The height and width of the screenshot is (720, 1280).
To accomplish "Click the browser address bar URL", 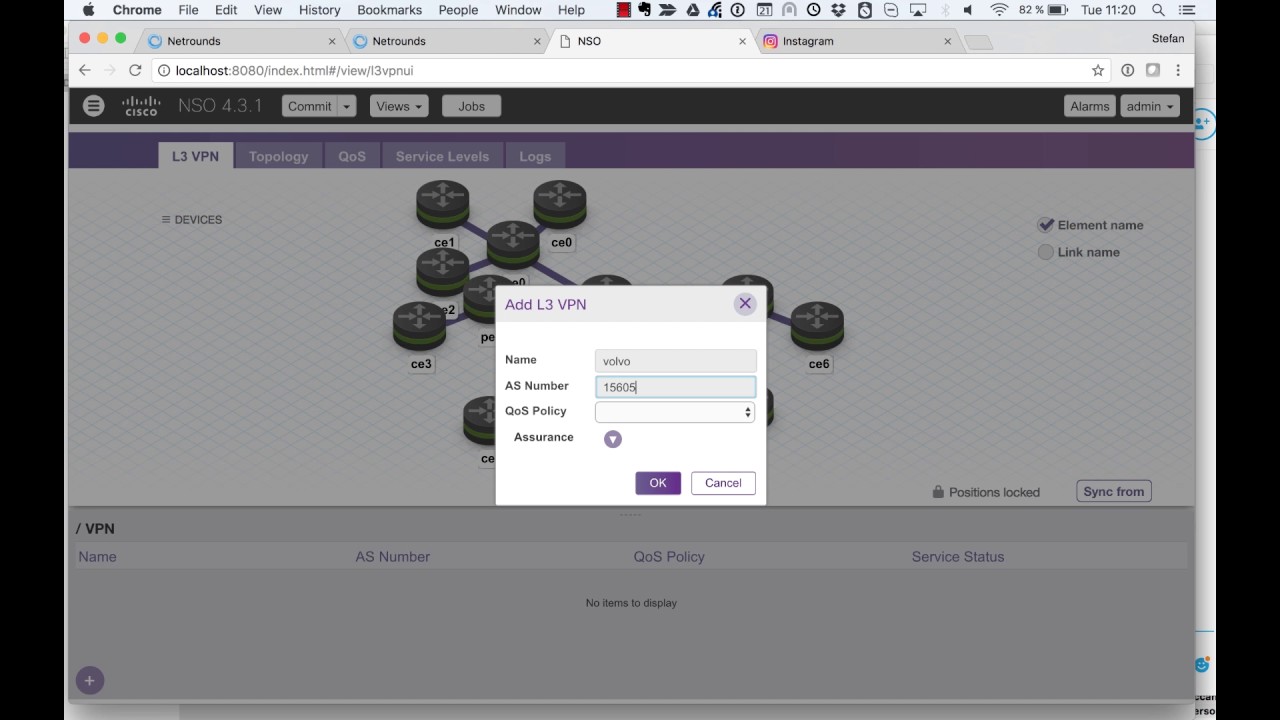I will pyautogui.click(x=294, y=70).
